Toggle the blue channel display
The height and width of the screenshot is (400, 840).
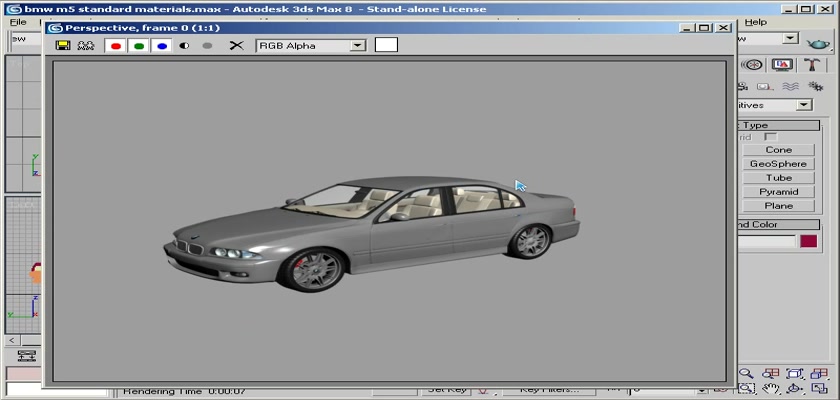[x=162, y=46]
